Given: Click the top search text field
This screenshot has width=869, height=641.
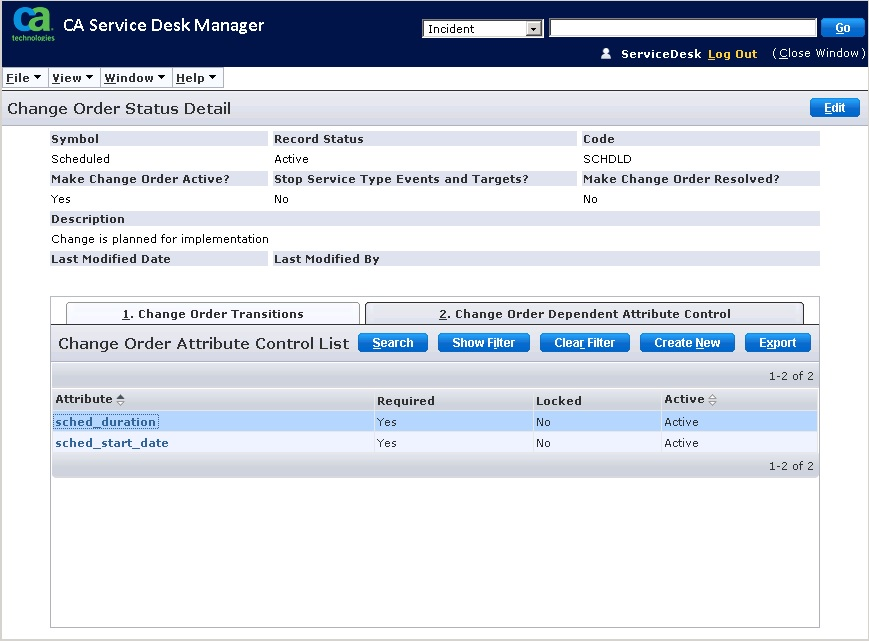Looking at the screenshot, I should 683,28.
